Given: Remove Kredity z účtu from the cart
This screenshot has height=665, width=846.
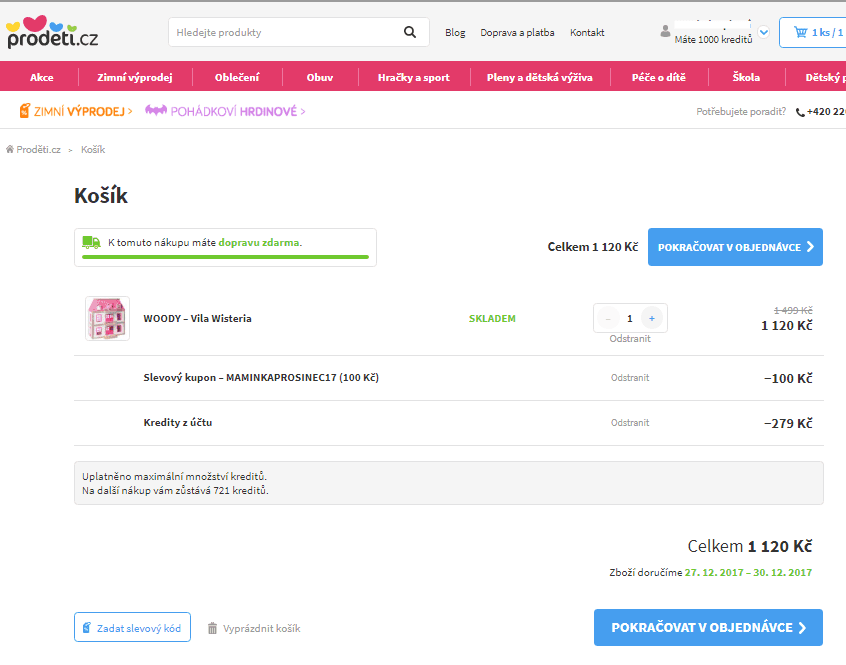Looking at the screenshot, I should [x=630, y=423].
